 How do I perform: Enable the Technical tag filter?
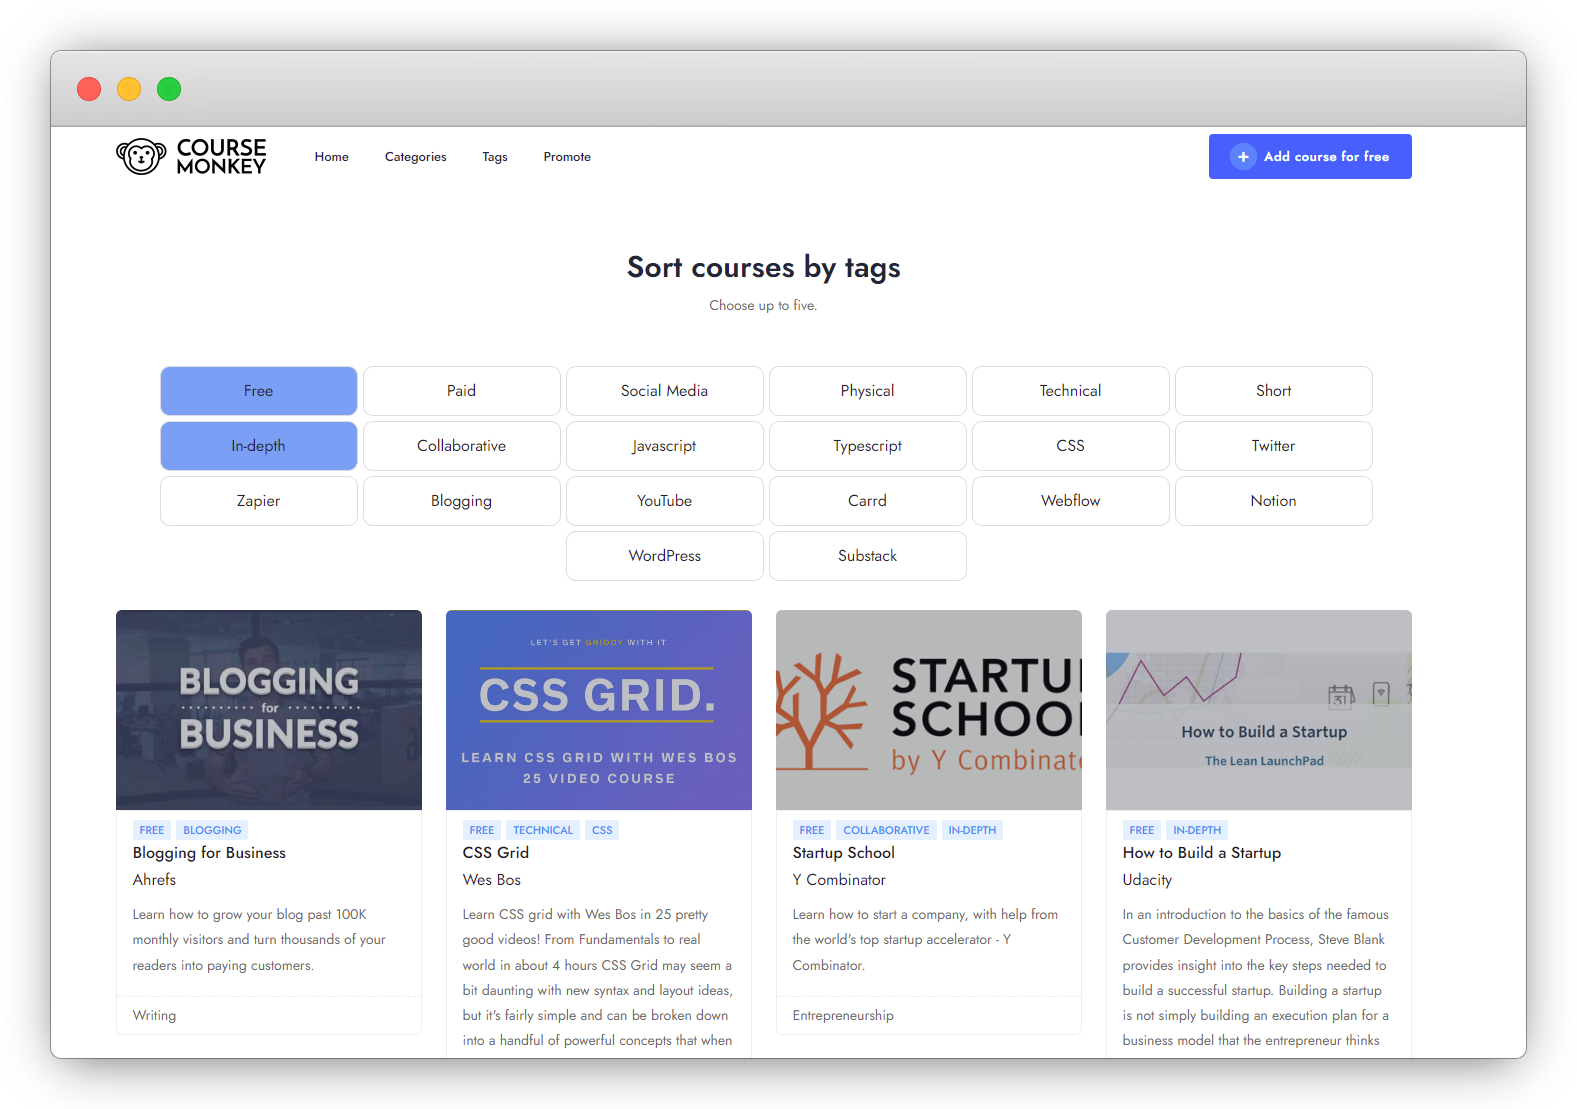point(1071,391)
